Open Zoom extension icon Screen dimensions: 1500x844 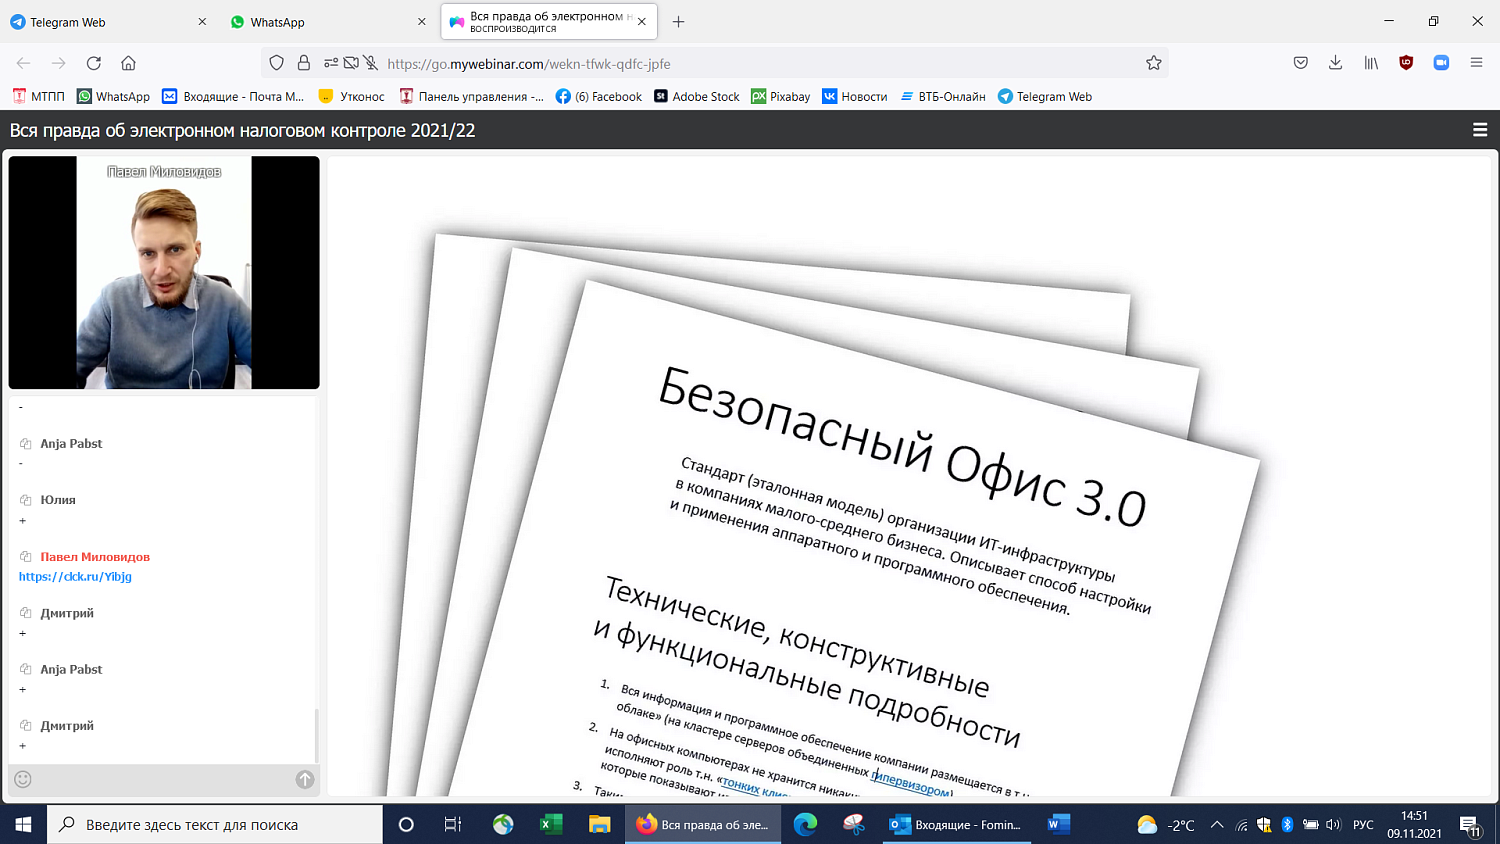pos(1441,63)
